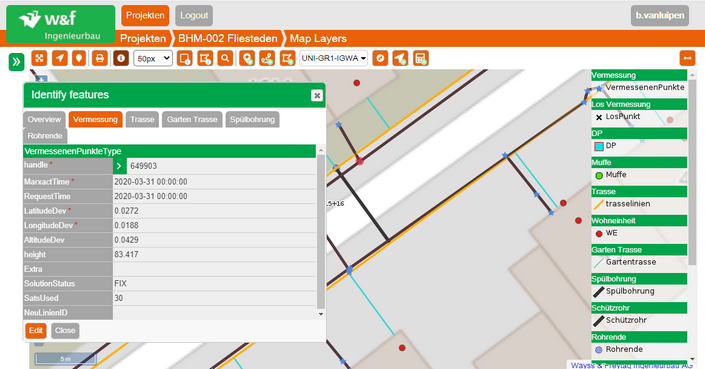Collapse the Schützrohr legend group header
Viewport: 705px width, 369px height.
pos(639,308)
